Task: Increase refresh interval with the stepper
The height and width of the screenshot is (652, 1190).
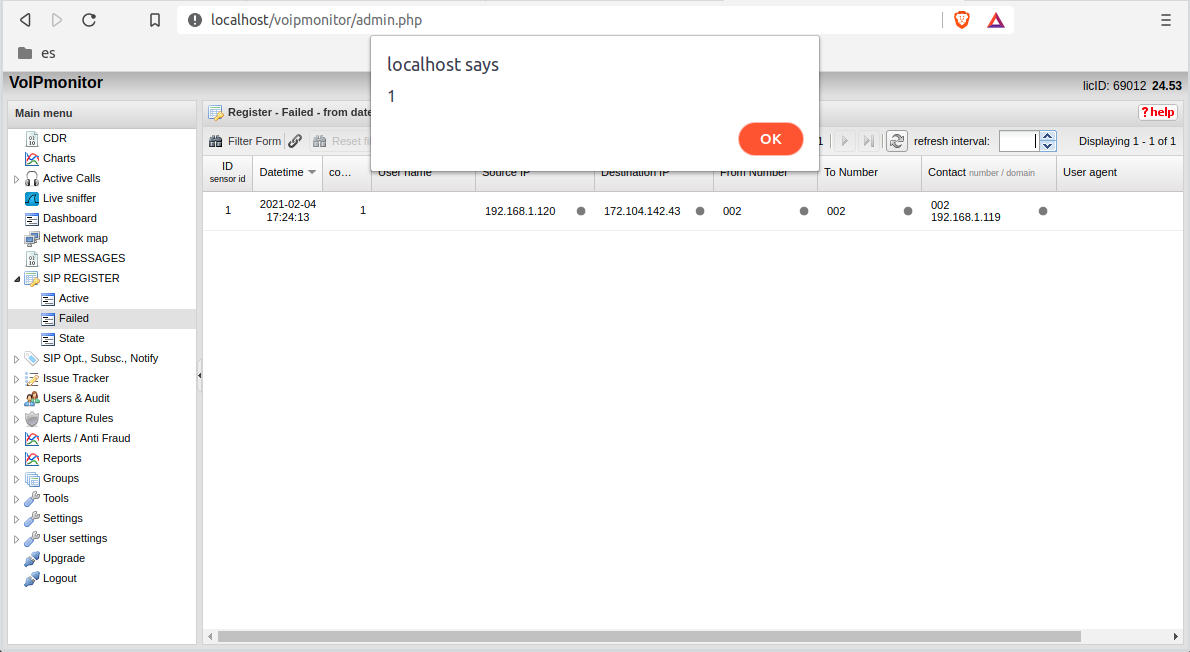Action: pyautogui.click(x=1046, y=135)
